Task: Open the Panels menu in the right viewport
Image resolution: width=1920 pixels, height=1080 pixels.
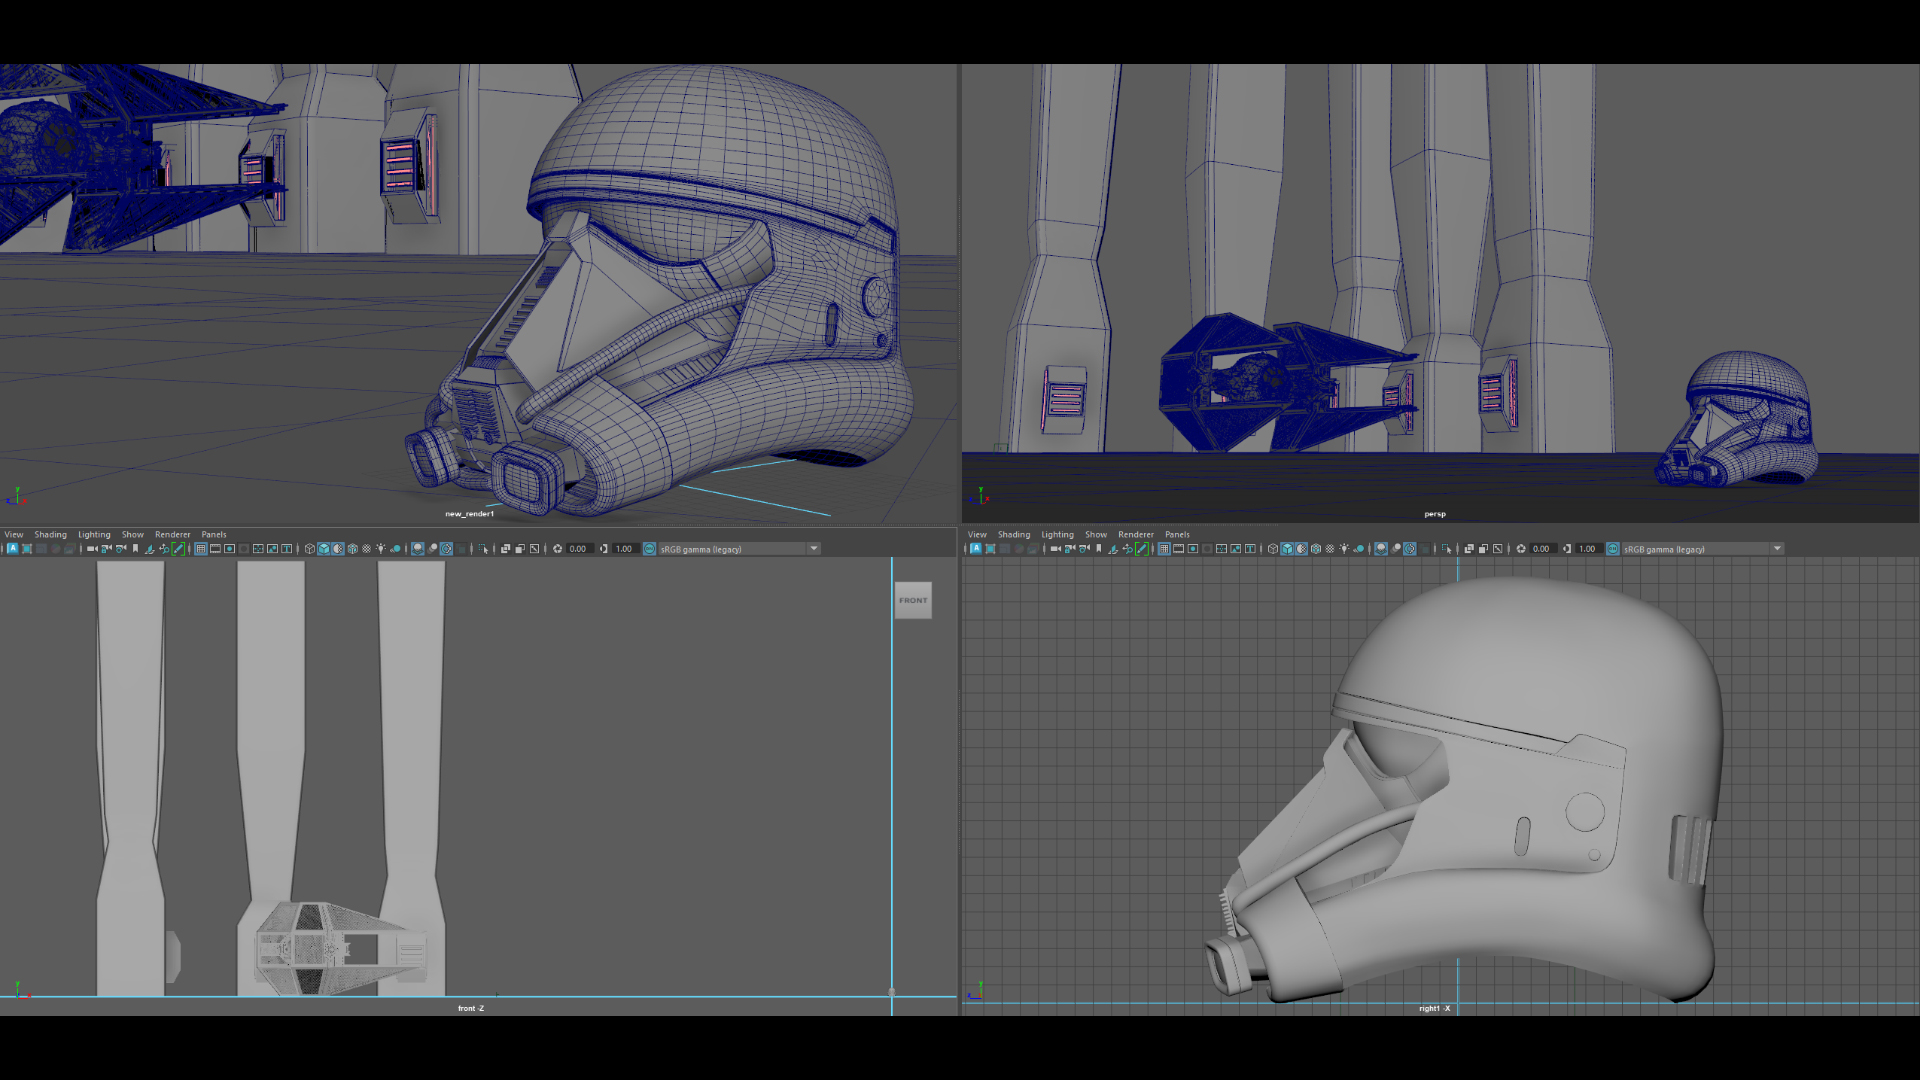Action: pyautogui.click(x=1177, y=534)
